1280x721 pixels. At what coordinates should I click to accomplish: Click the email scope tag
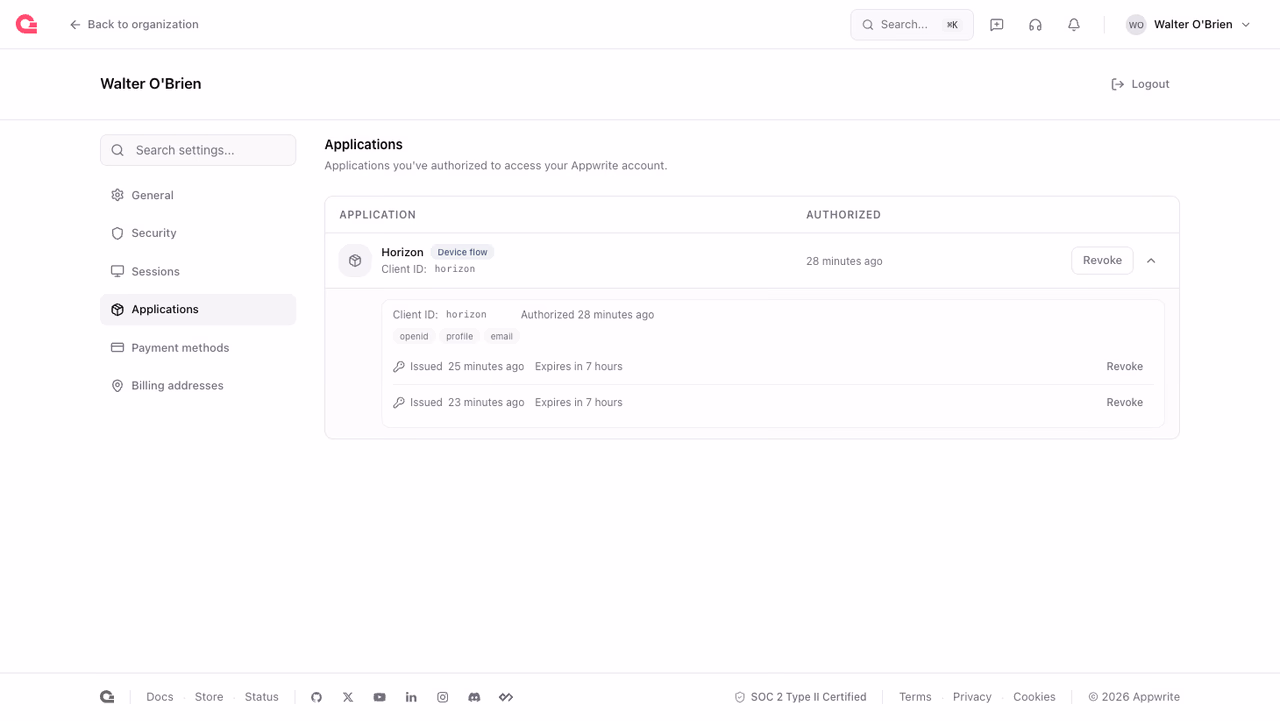pos(502,336)
